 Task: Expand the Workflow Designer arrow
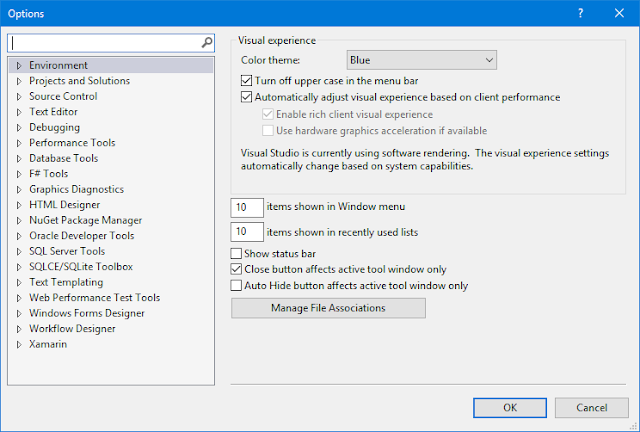point(19,329)
